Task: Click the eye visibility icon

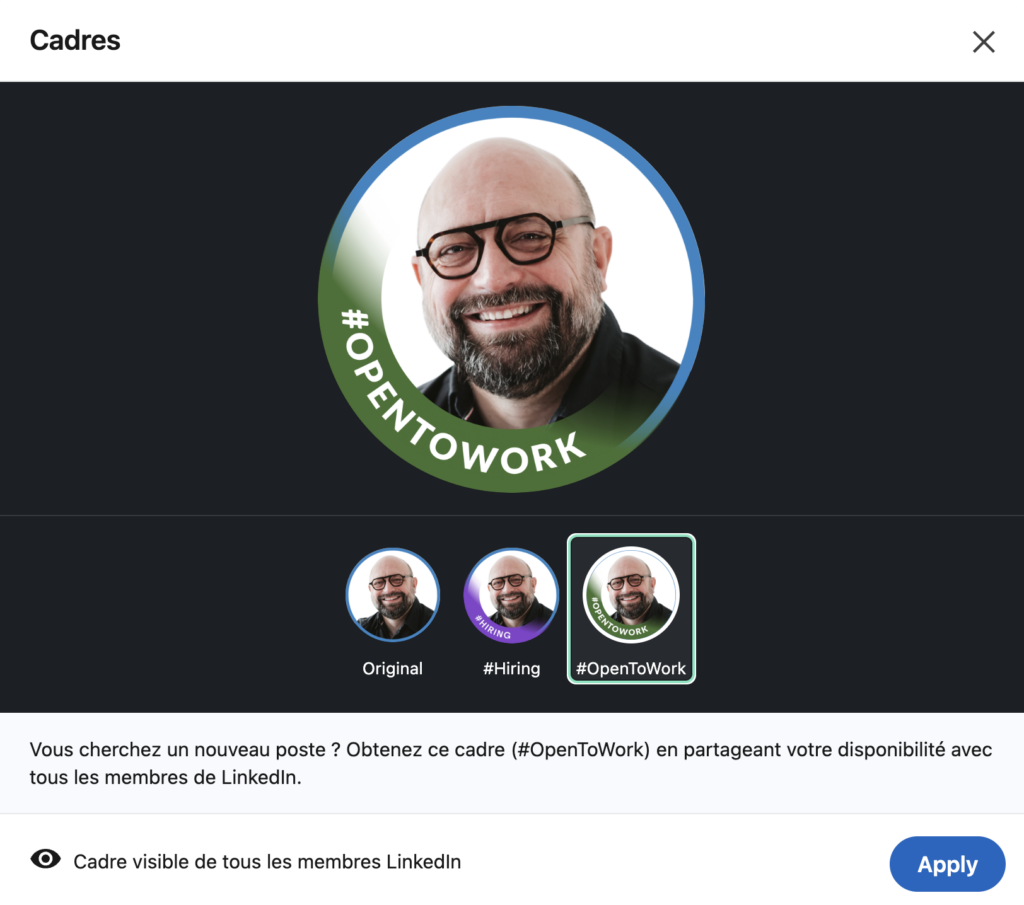Action: pyautogui.click(x=46, y=859)
